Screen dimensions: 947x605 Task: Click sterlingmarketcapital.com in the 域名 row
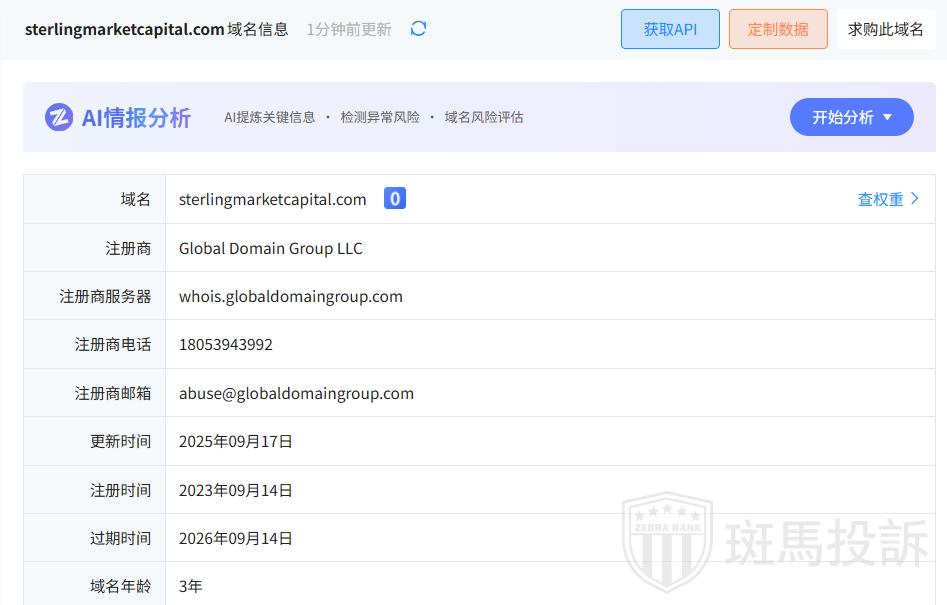tap(272, 199)
